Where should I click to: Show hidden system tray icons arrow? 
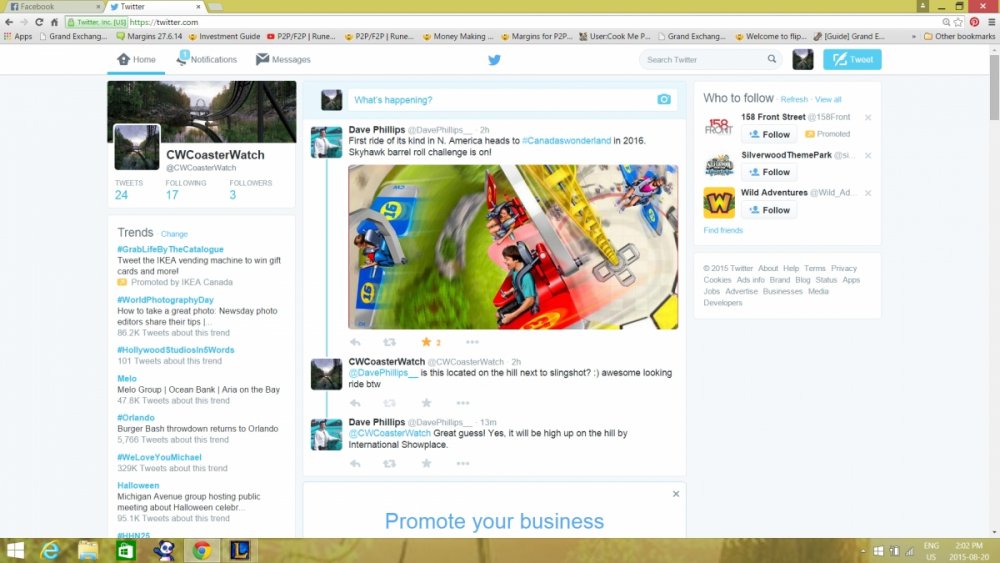click(x=862, y=551)
